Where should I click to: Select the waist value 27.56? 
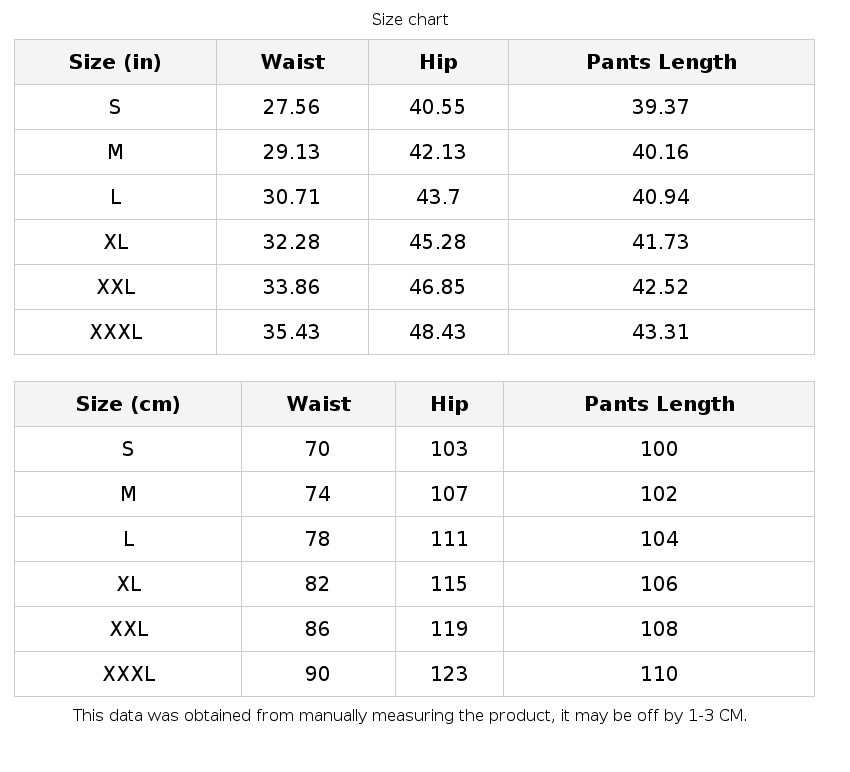tap(292, 107)
